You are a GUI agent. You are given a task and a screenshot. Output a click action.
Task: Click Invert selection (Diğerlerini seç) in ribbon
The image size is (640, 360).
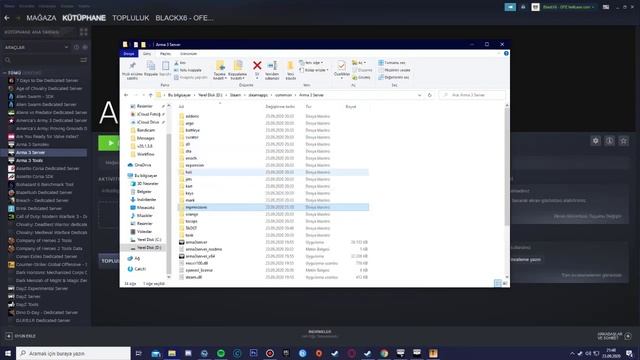point(393,77)
